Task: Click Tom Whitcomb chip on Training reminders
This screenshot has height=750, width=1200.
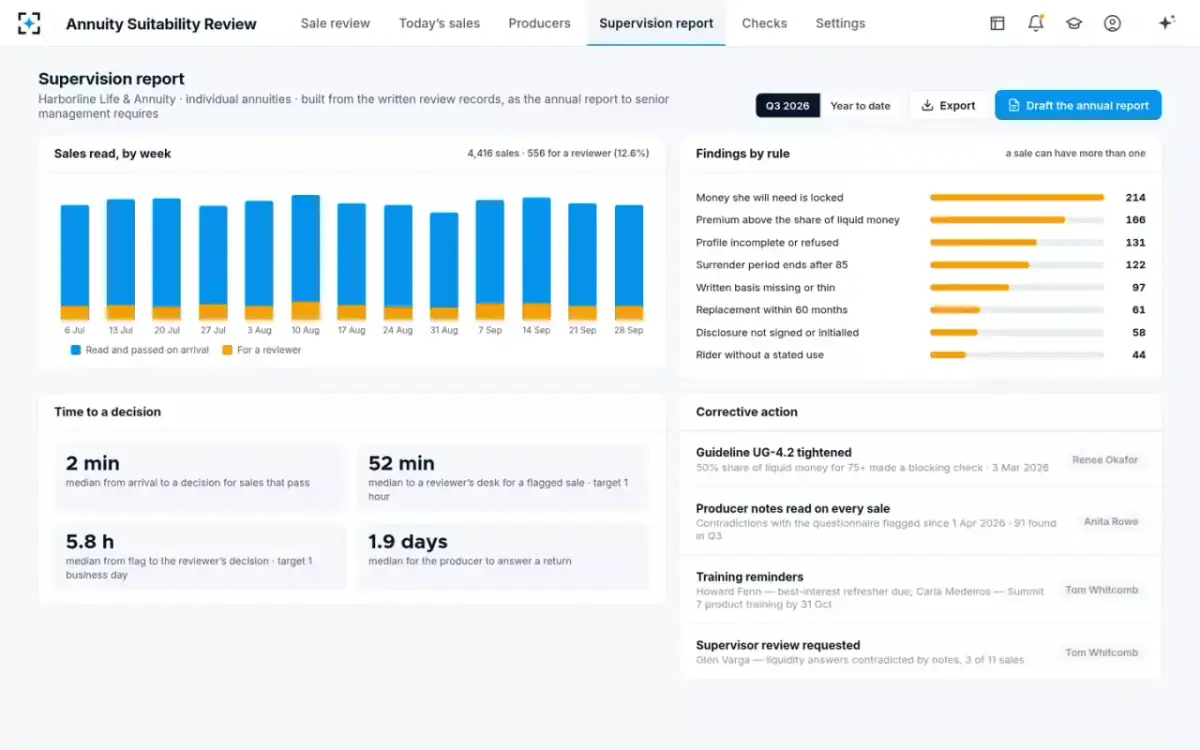Action: pyautogui.click(x=1101, y=590)
